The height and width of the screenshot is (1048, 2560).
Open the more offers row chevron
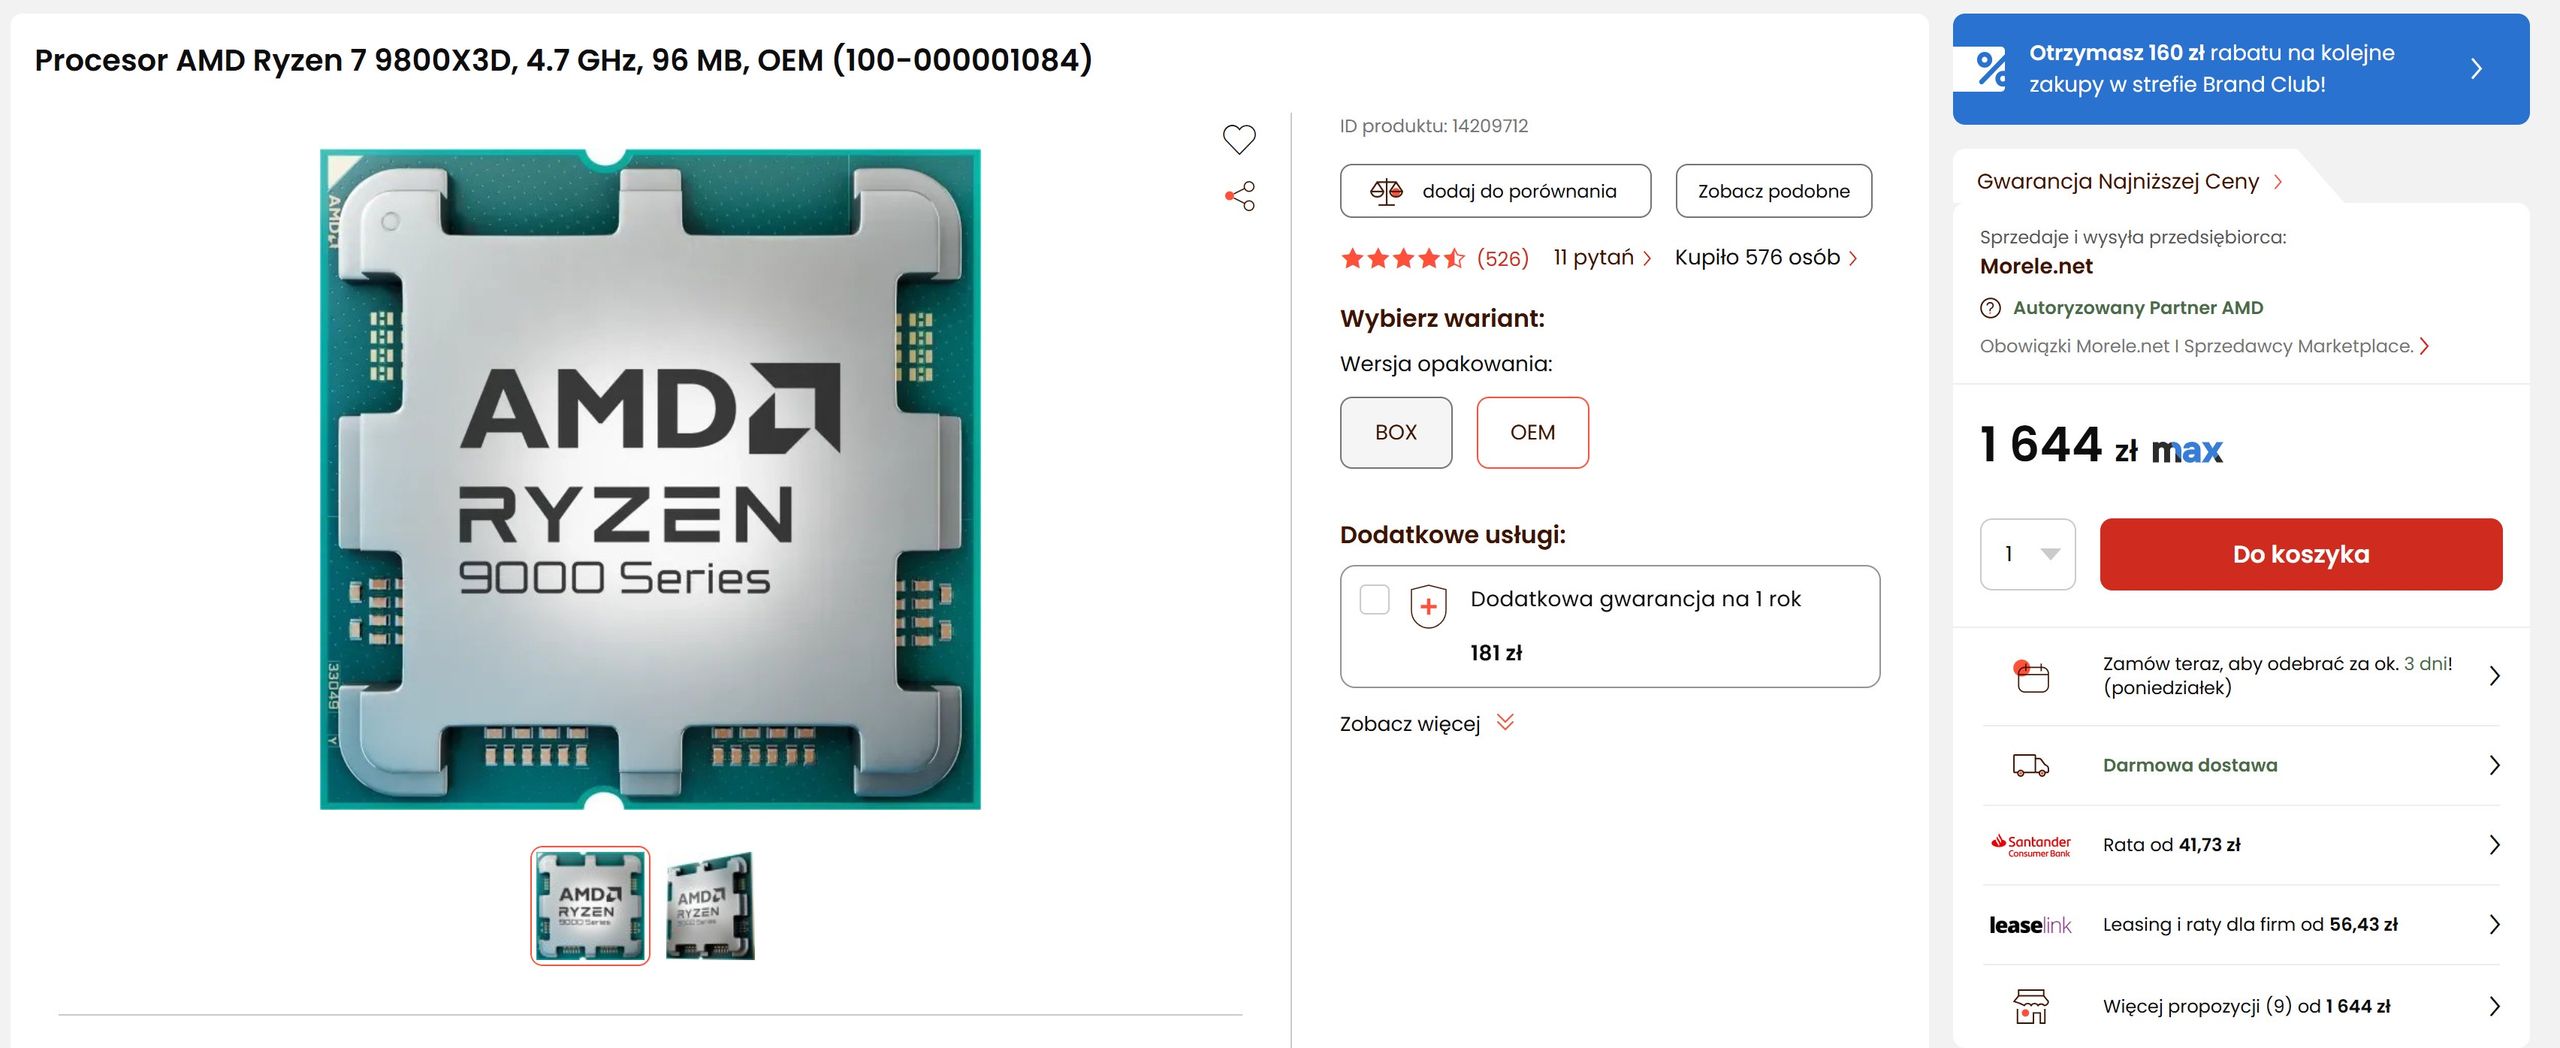click(x=2494, y=1006)
